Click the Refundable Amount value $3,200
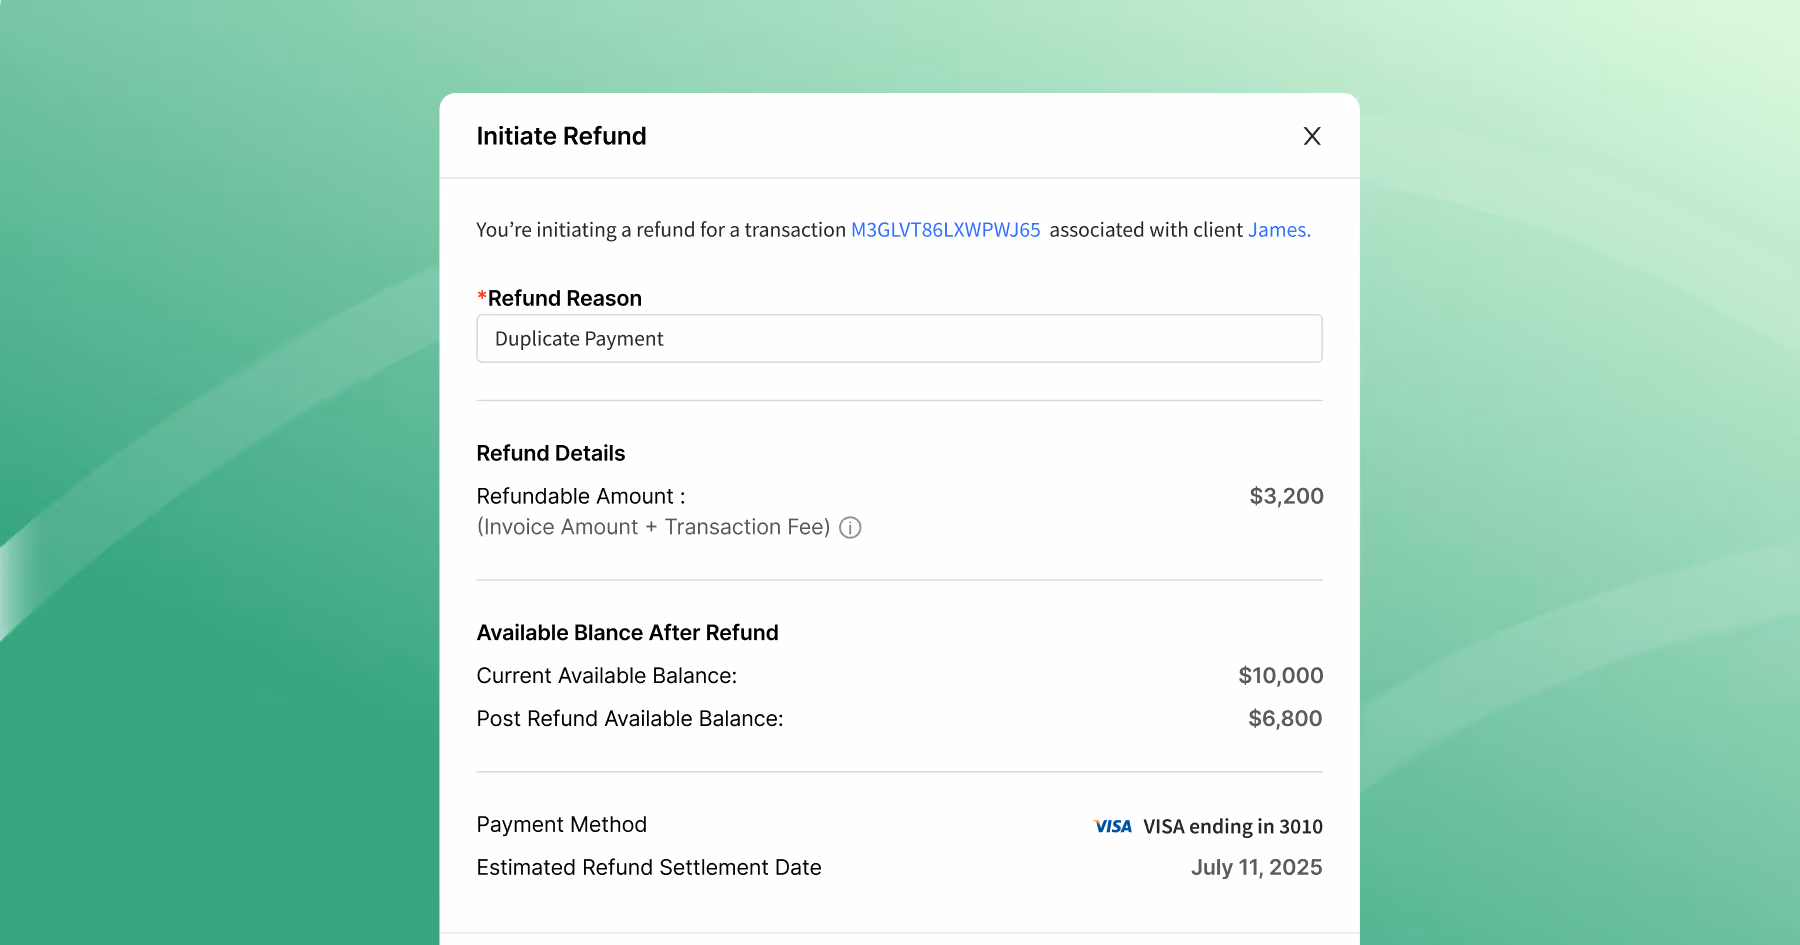Viewport: 1800px width, 945px height. click(x=1285, y=496)
